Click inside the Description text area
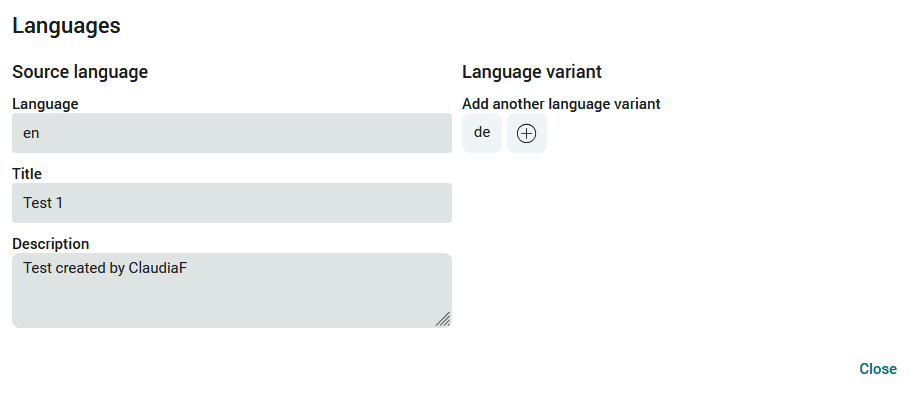Image resolution: width=914 pixels, height=393 pixels. pyautogui.click(x=232, y=290)
